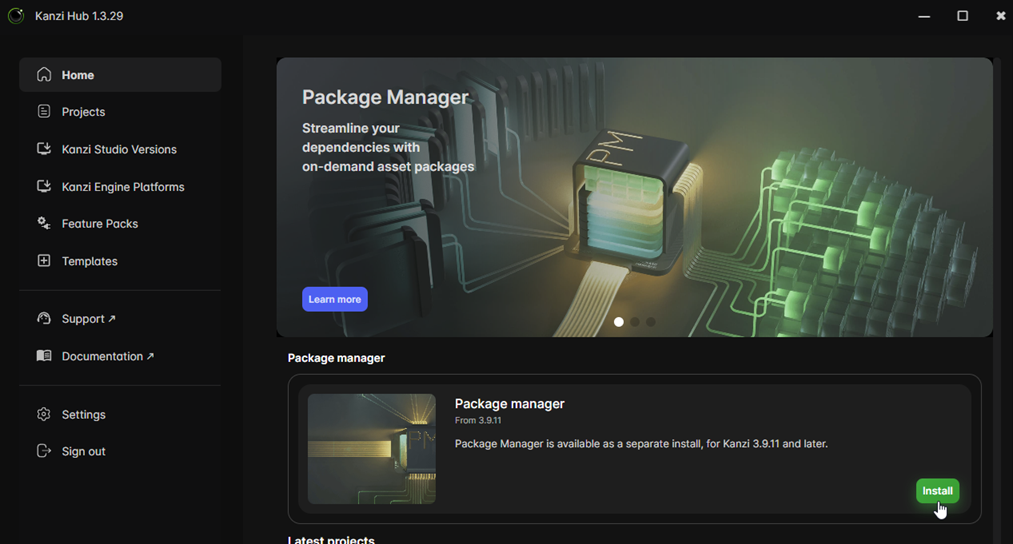Click the banner headline 'Package Manager'
The image size is (1013, 544).
(385, 97)
